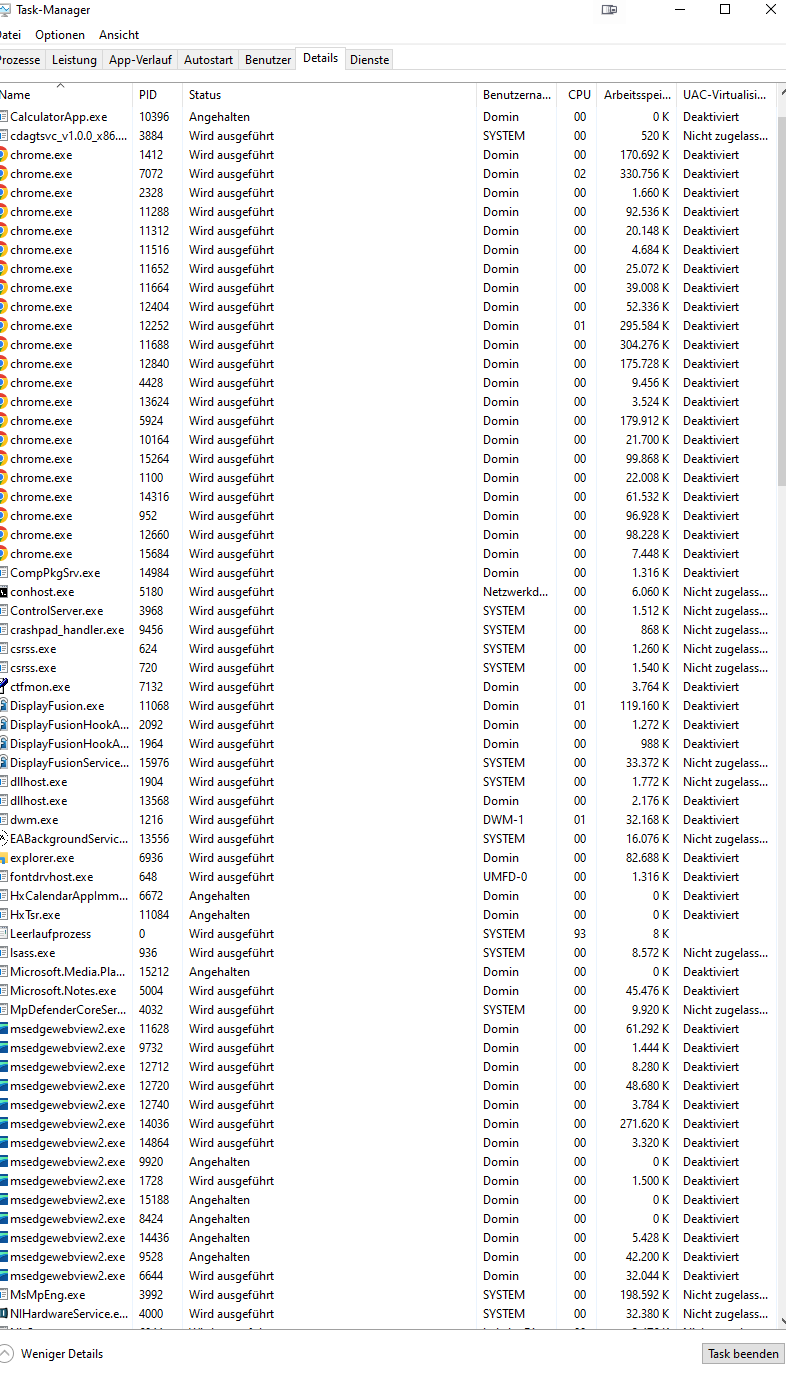
Task: Switch to the Dienste tab
Action: [369, 60]
